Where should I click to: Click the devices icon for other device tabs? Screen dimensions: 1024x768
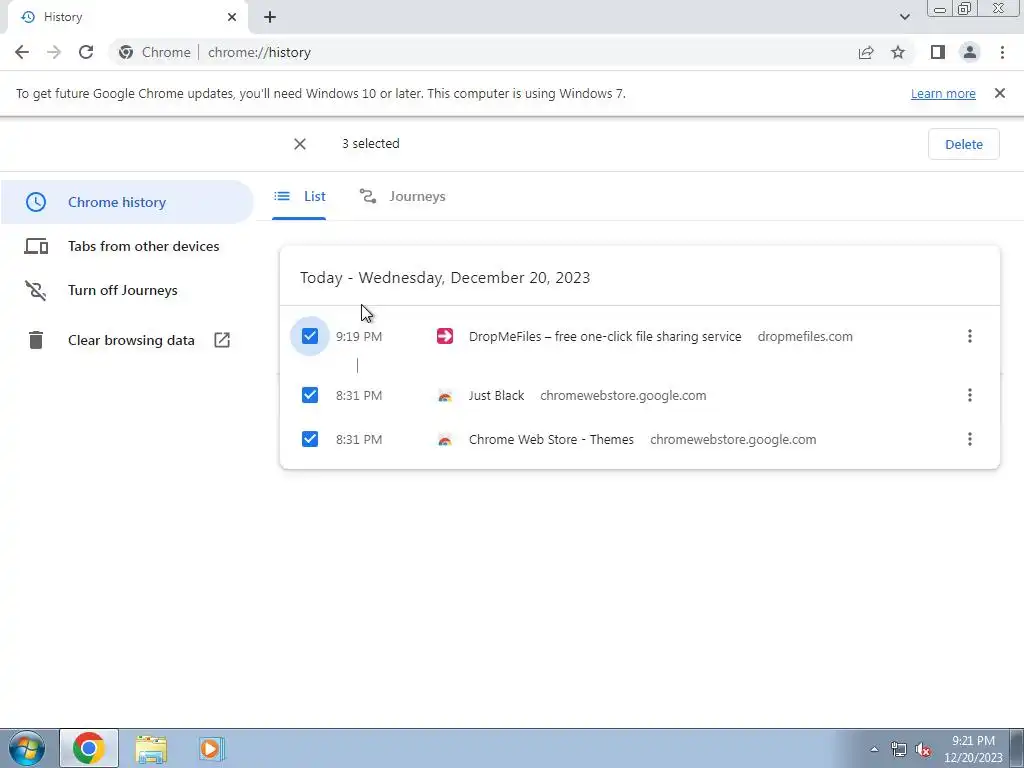pyautogui.click(x=36, y=246)
